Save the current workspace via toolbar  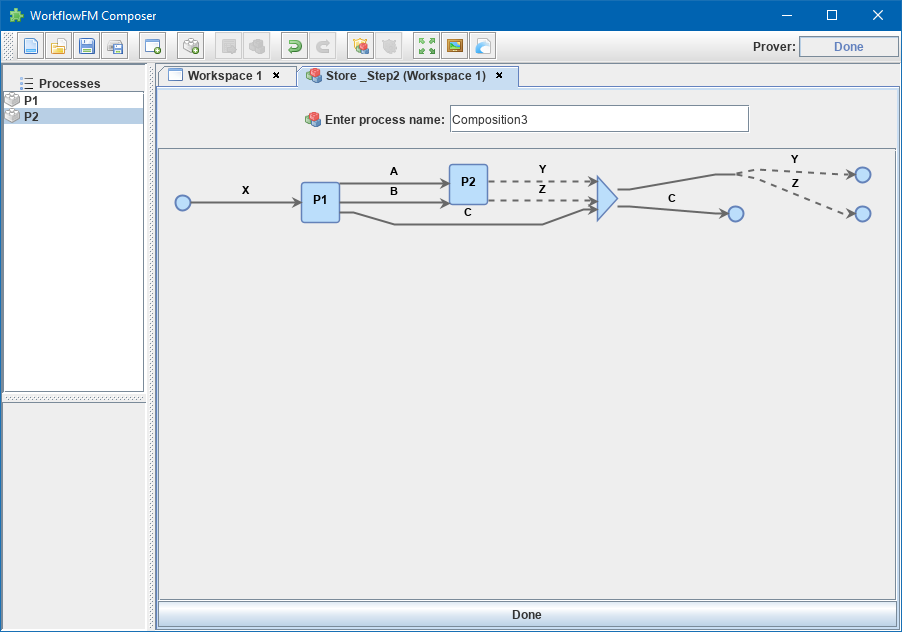(87, 45)
